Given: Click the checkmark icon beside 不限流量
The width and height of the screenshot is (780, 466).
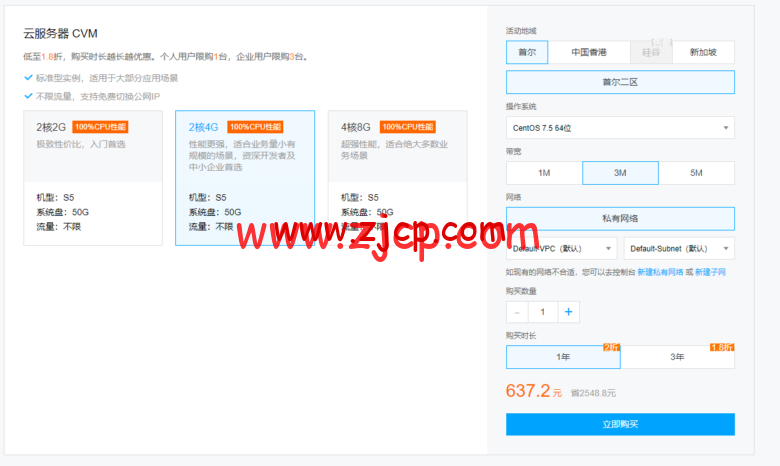Looking at the screenshot, I should (28, 96).
